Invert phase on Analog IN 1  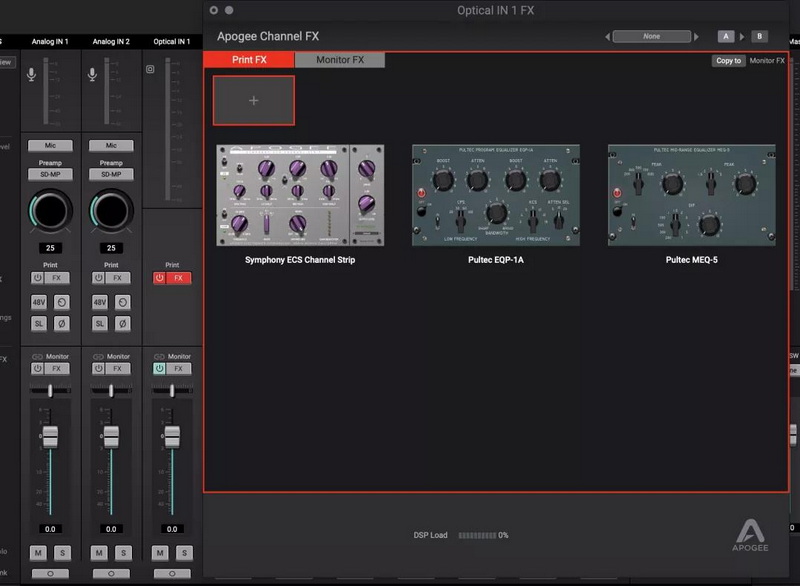[x=62, y=323]
